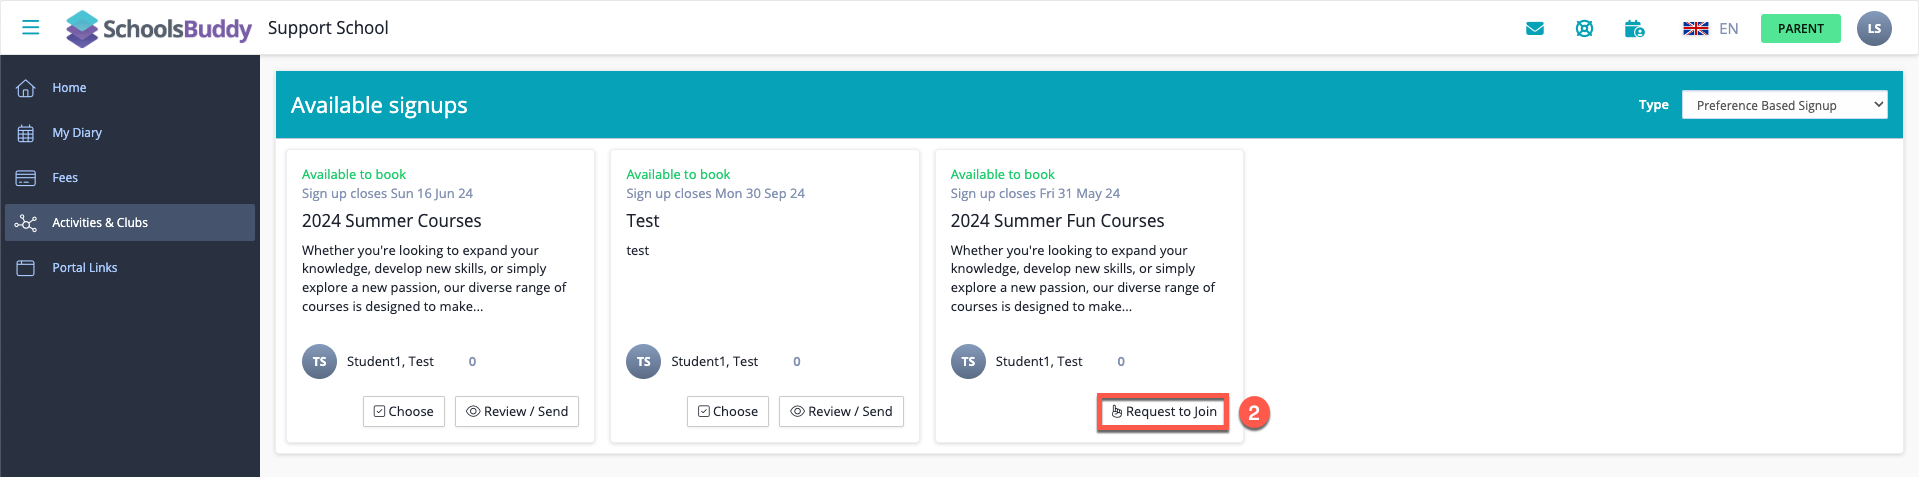Viewport: 1919px width, 477px height.
Task: Open the calendar bookings icon in header
Action: tap(1634, 29)
